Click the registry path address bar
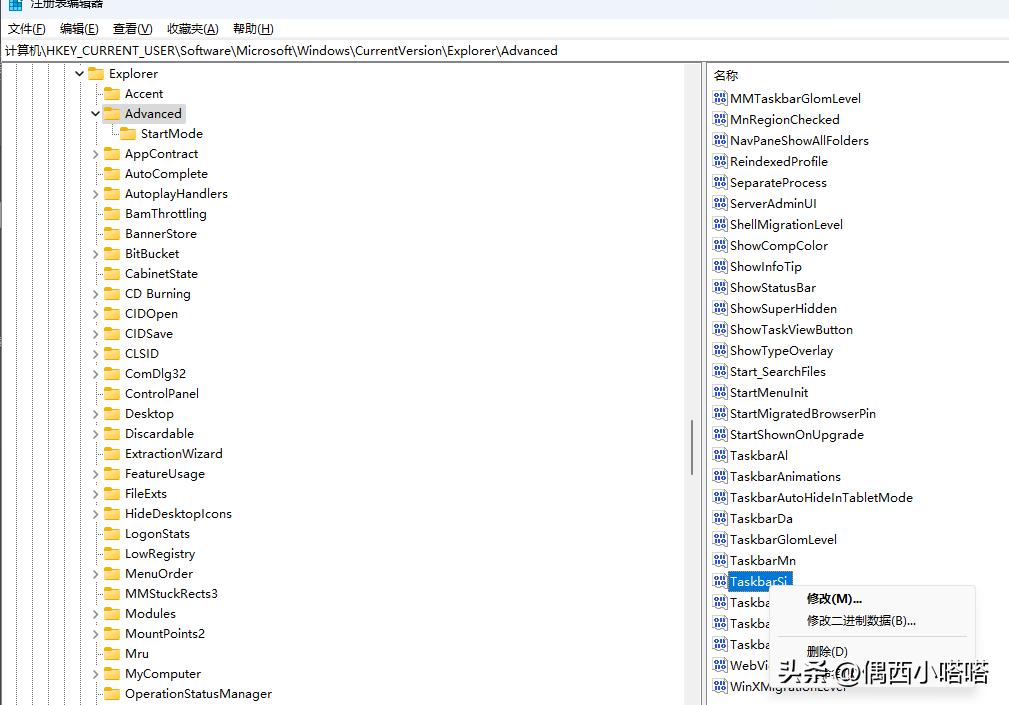The image size is (1009, 705). coord(500,50)
